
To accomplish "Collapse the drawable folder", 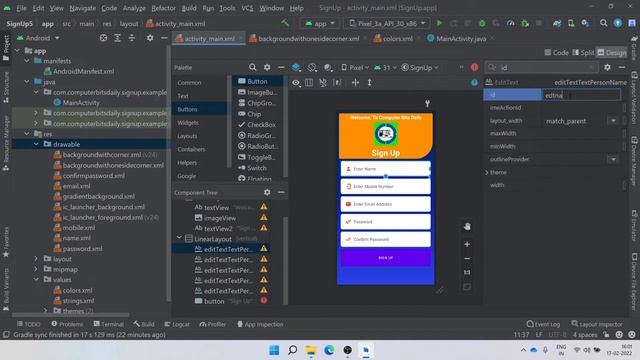I will point(36,144).
